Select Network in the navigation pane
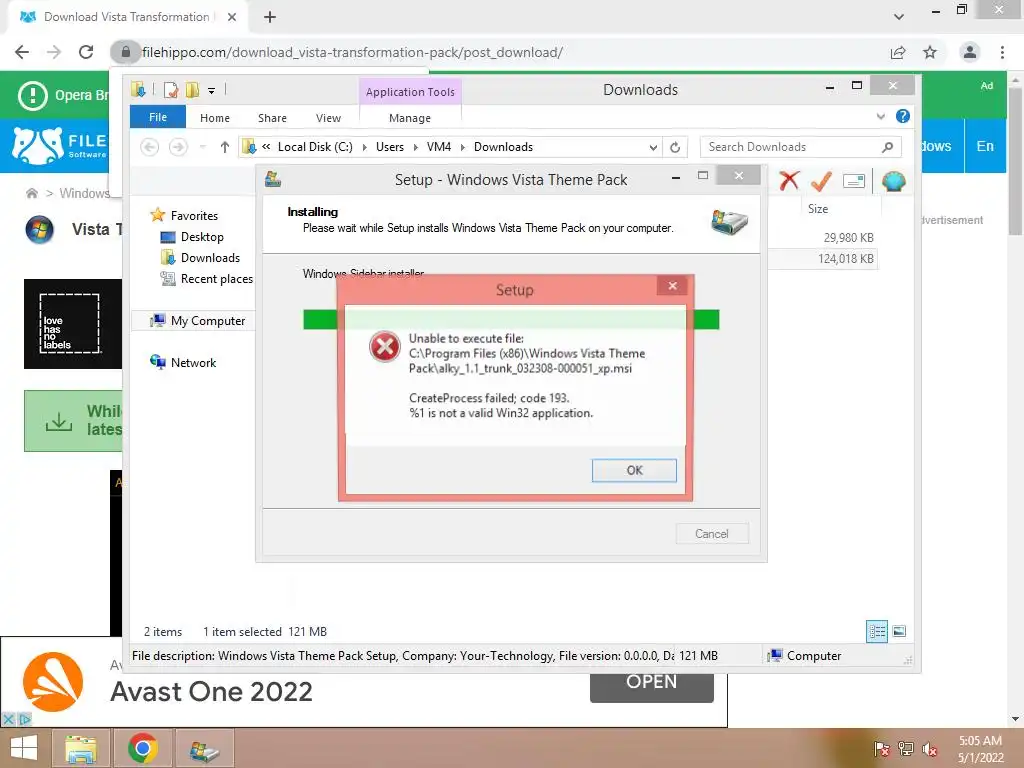This screenshot has width=1024, height=768. click(193, 362)
